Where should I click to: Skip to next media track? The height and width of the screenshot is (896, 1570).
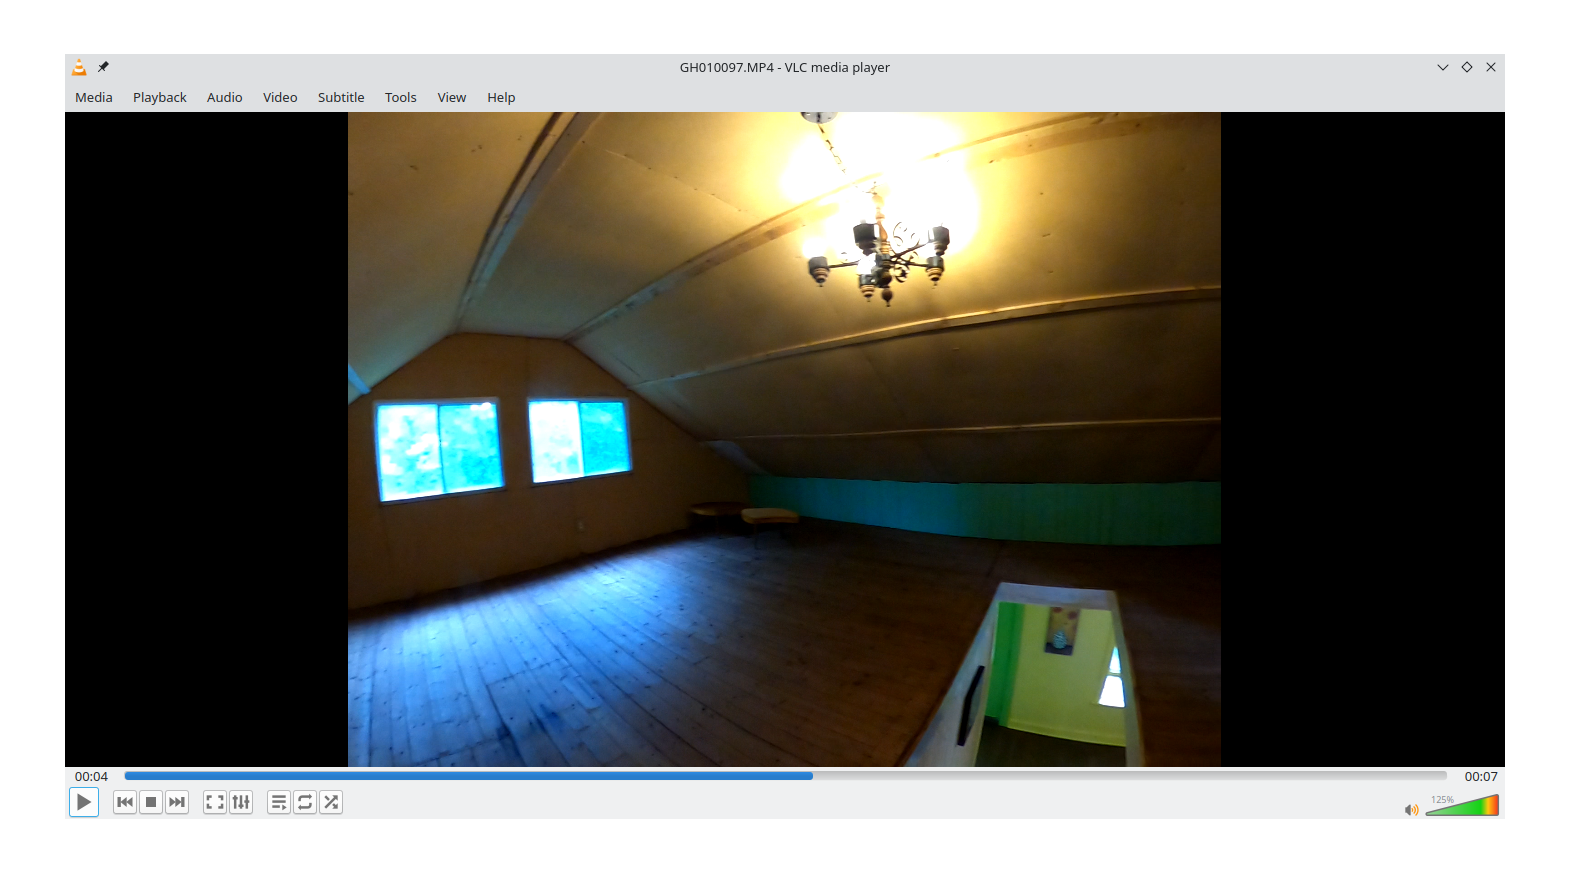click(x=177, y=802)
